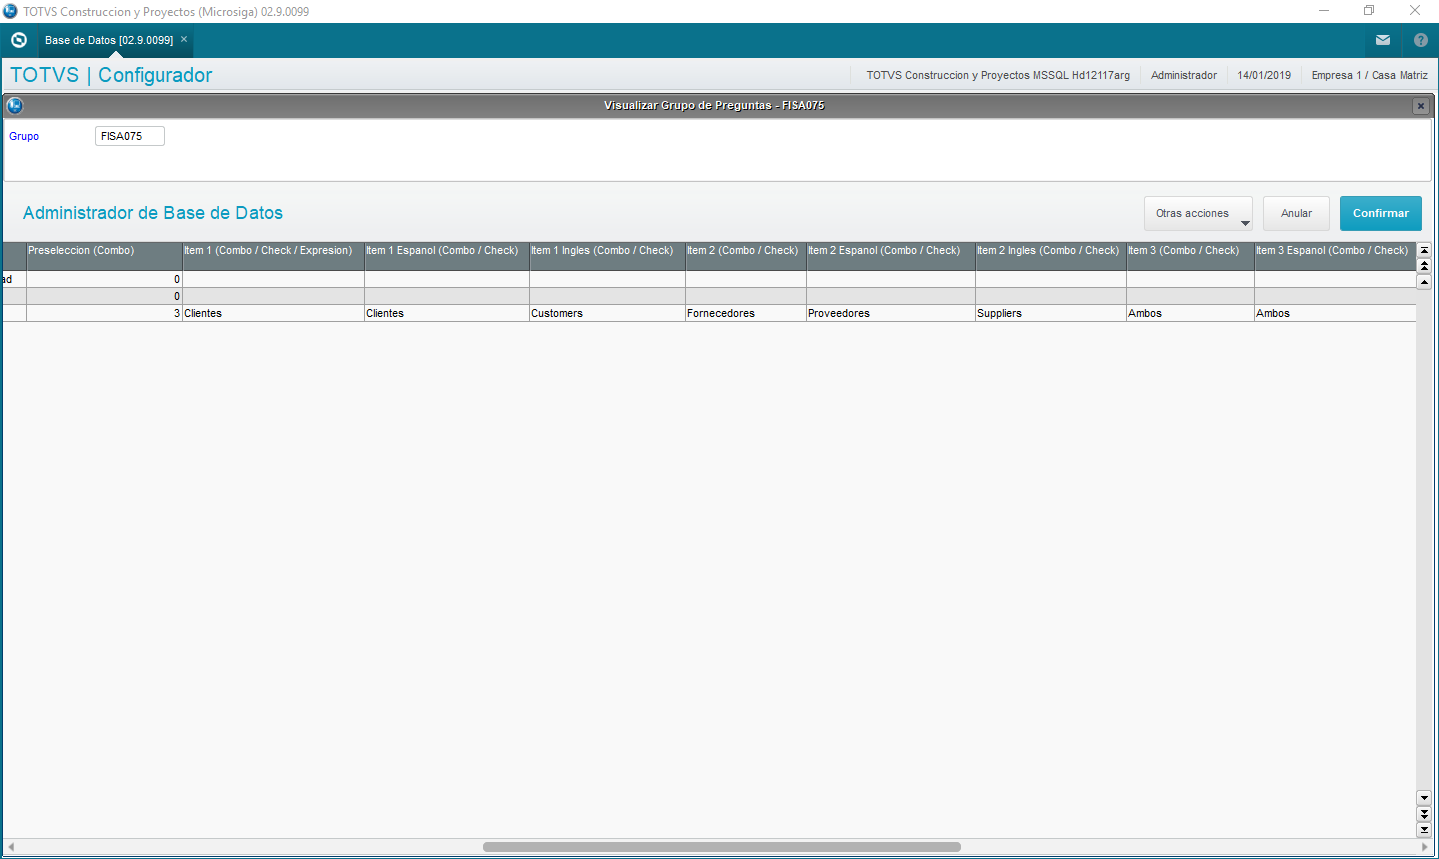Click preselection value 3 cell
The image size is (1439, 859).
(104, 313)
